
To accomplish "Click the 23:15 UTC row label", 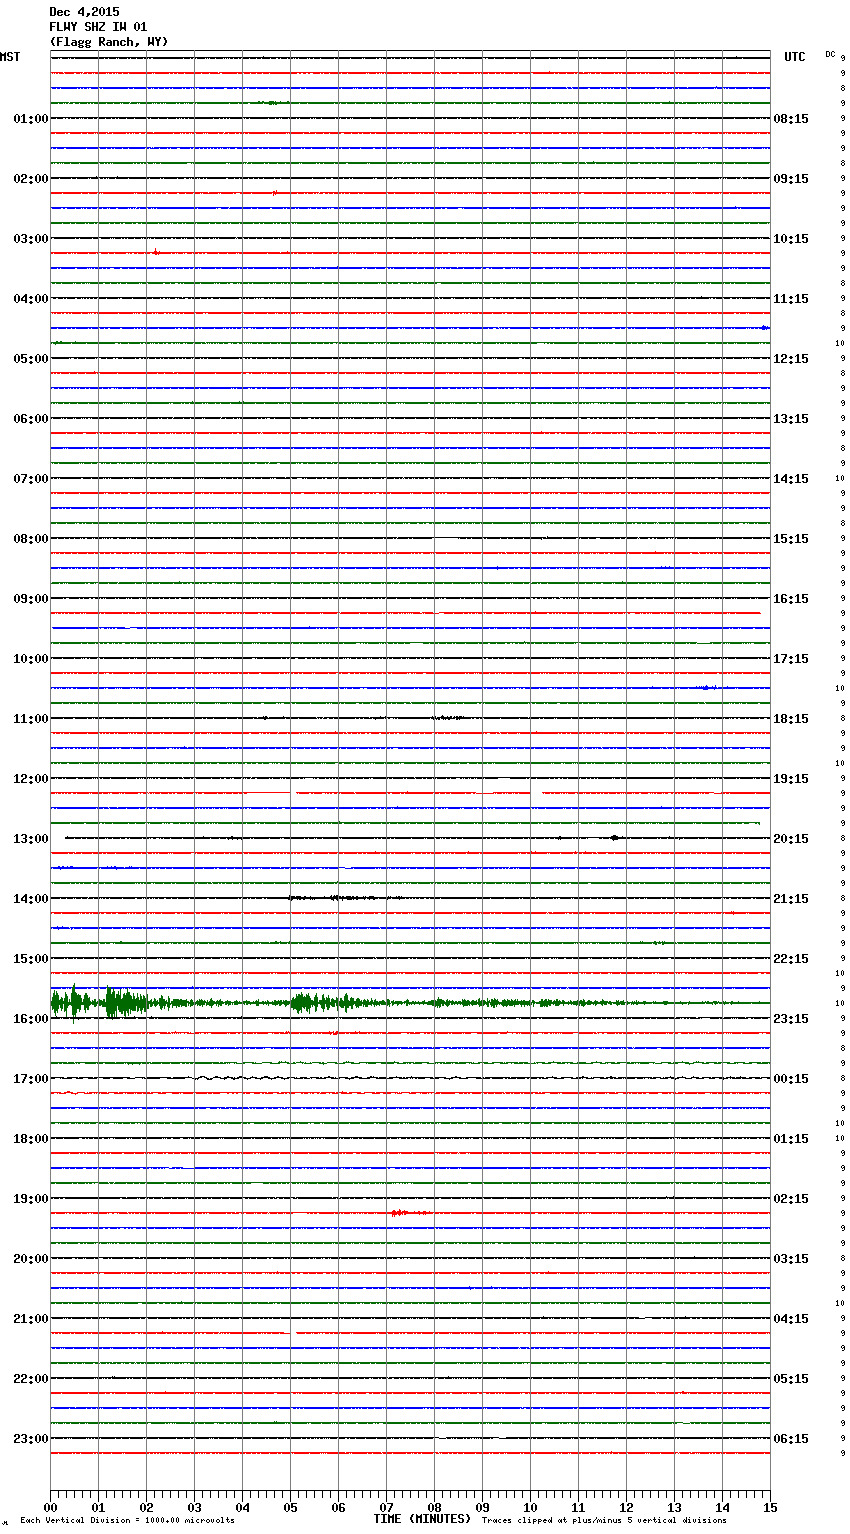I will coord(791,1019).
